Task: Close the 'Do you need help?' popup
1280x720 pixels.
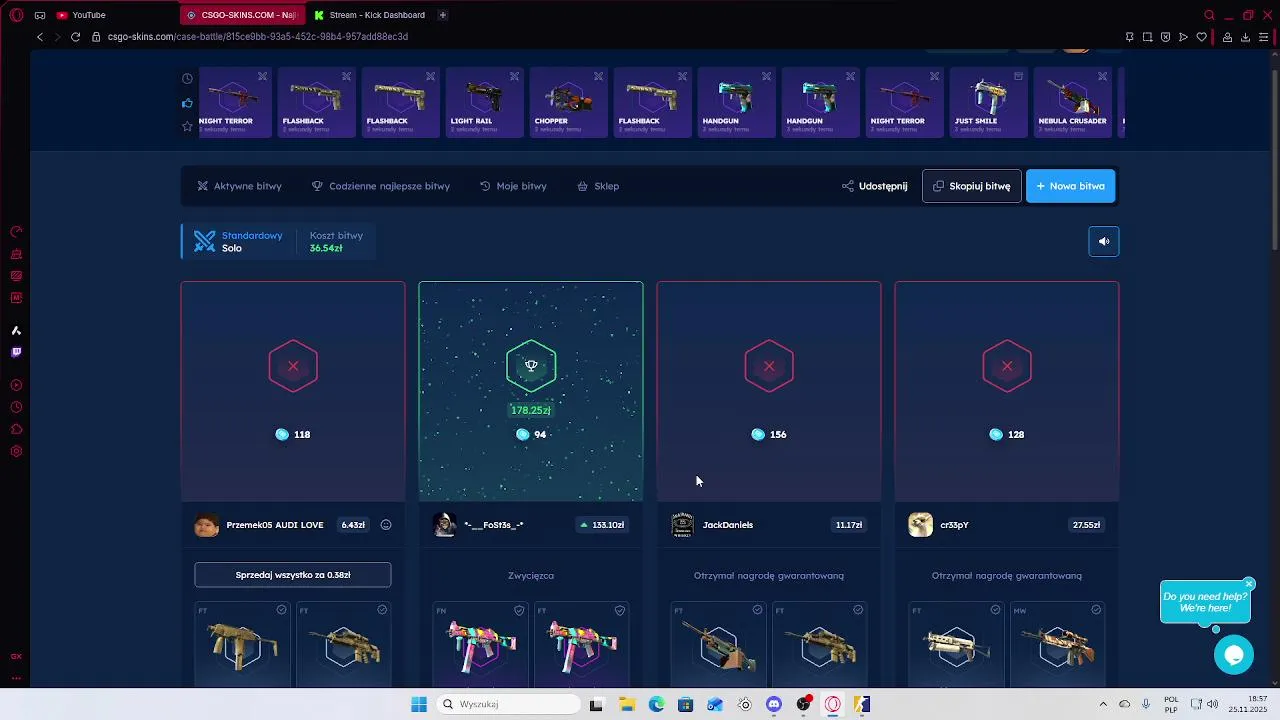Action: click(x=1249, y=583)
